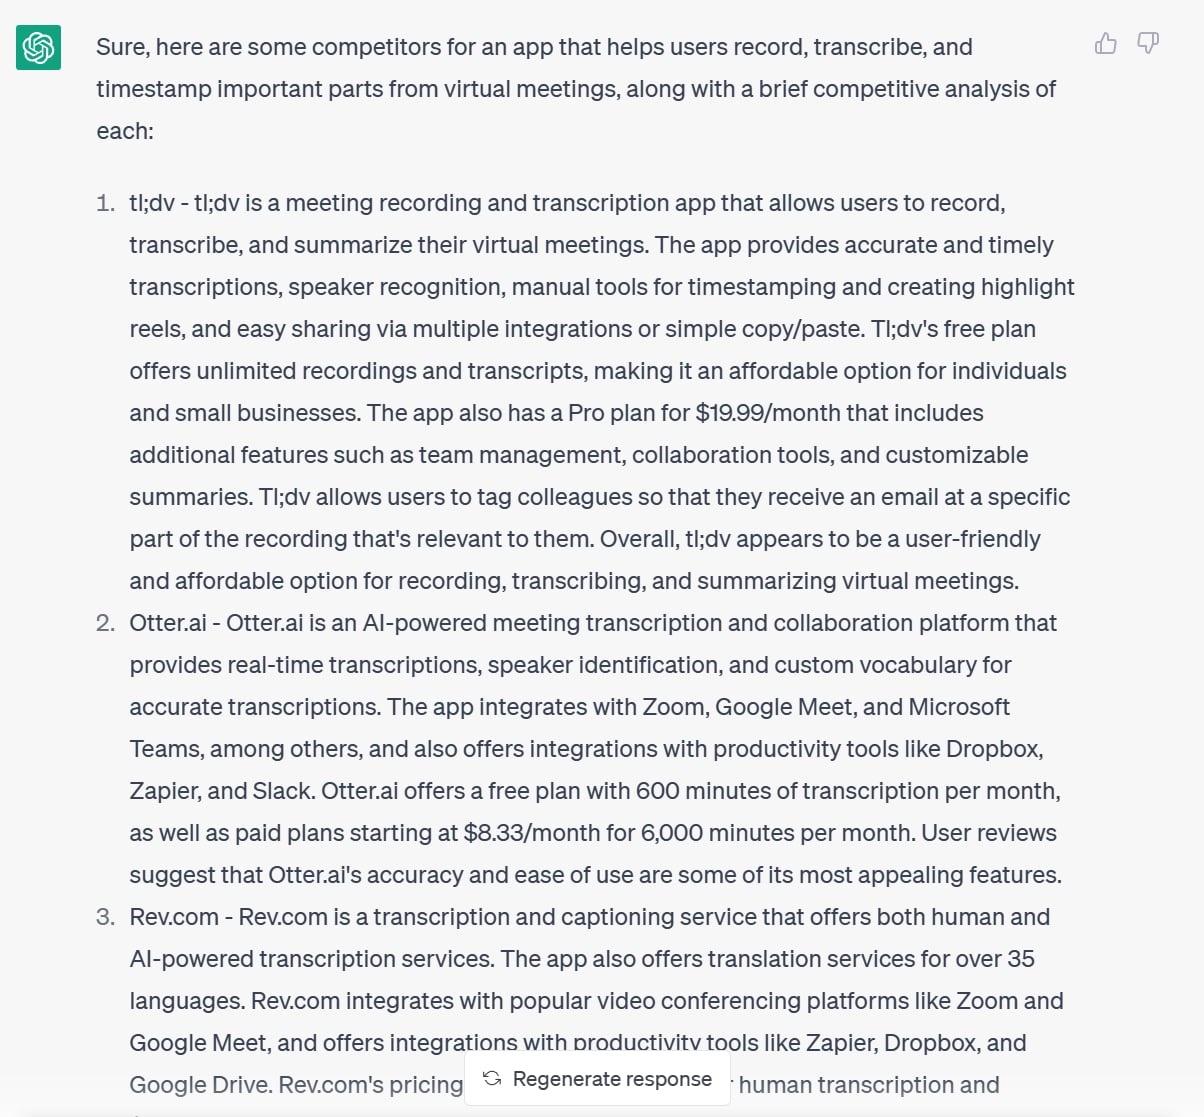1204x1117 pixels.
Task: Click the thumbs up feedback icon
Action: click(1105, 43)
